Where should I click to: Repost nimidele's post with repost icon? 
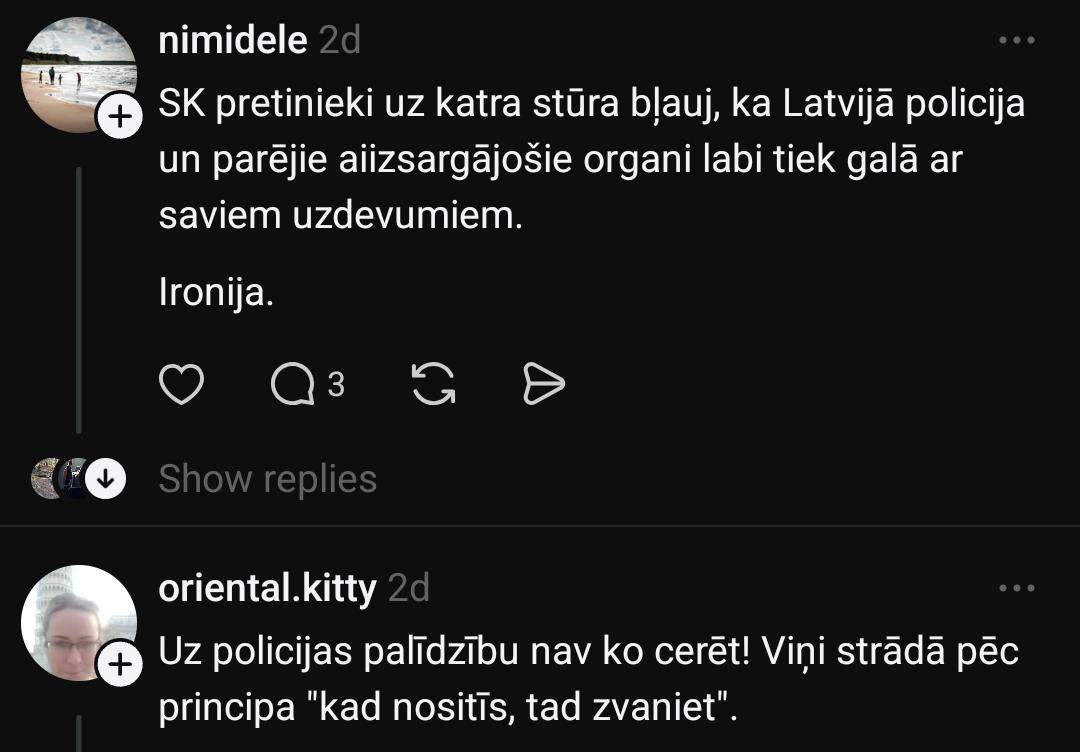434,385
